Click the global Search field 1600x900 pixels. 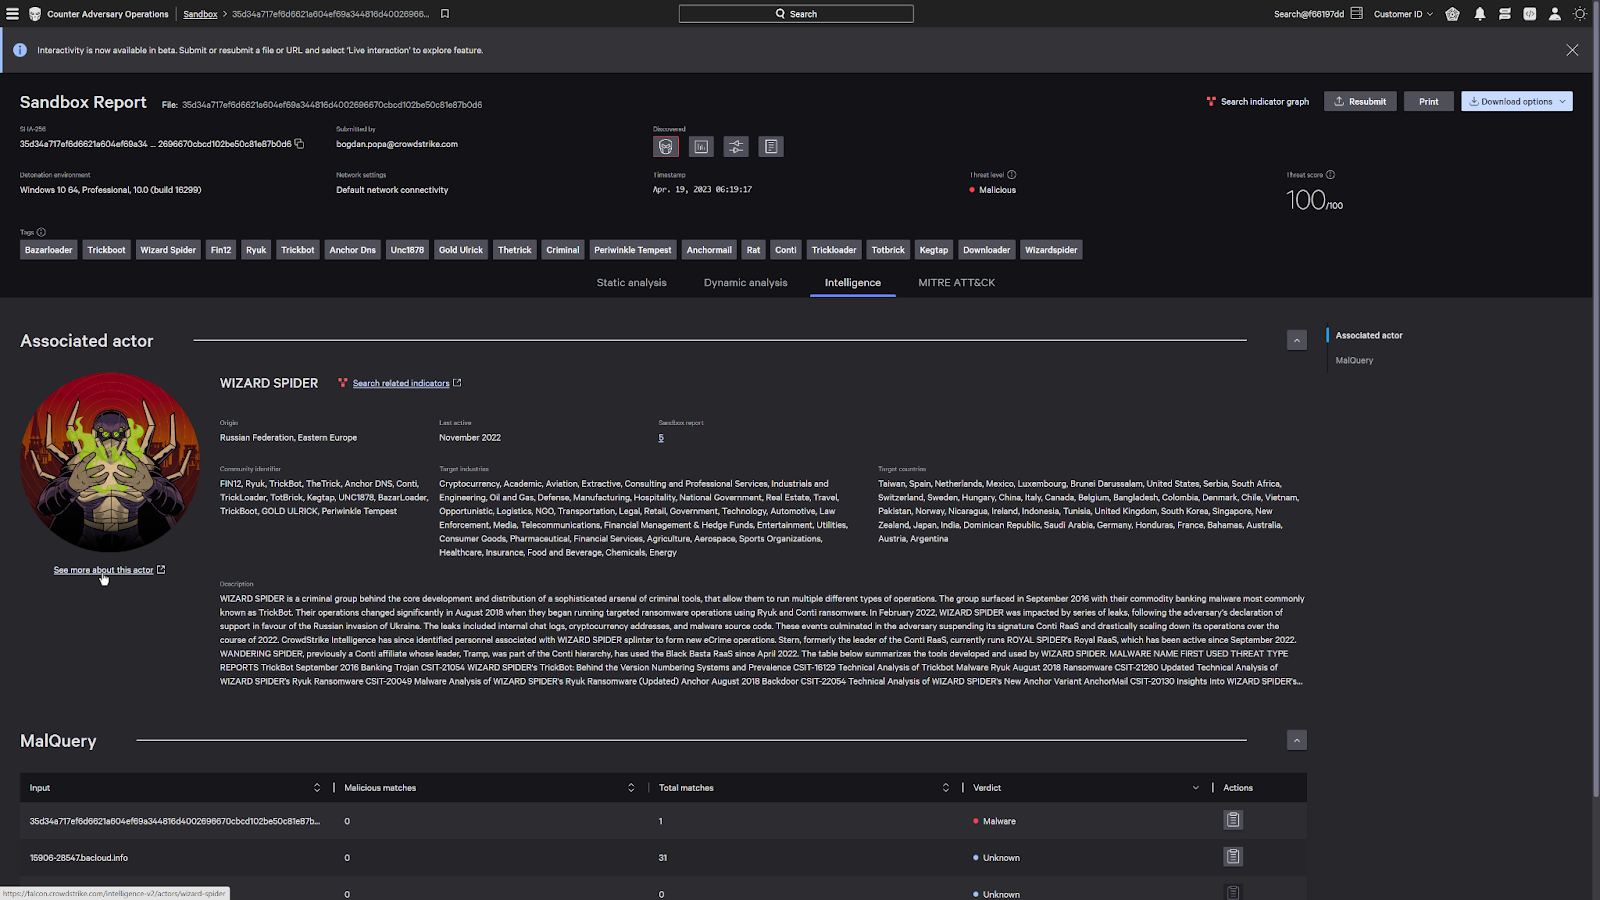tap(796, 14)
